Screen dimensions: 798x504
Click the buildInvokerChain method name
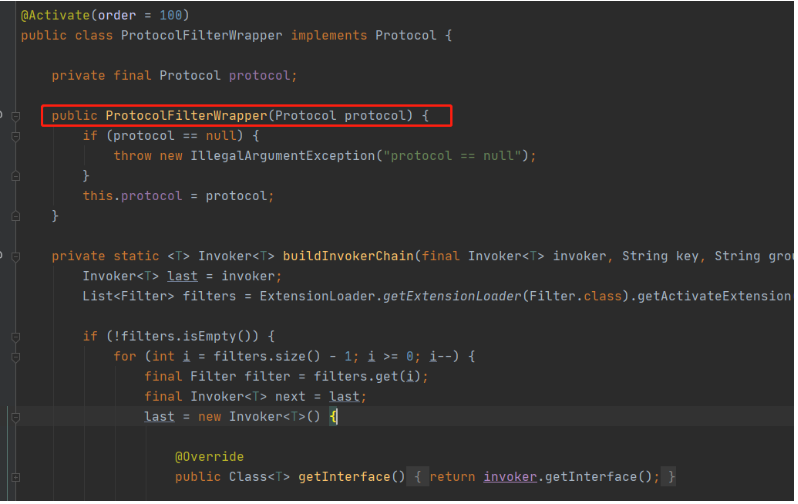point(348,257)
